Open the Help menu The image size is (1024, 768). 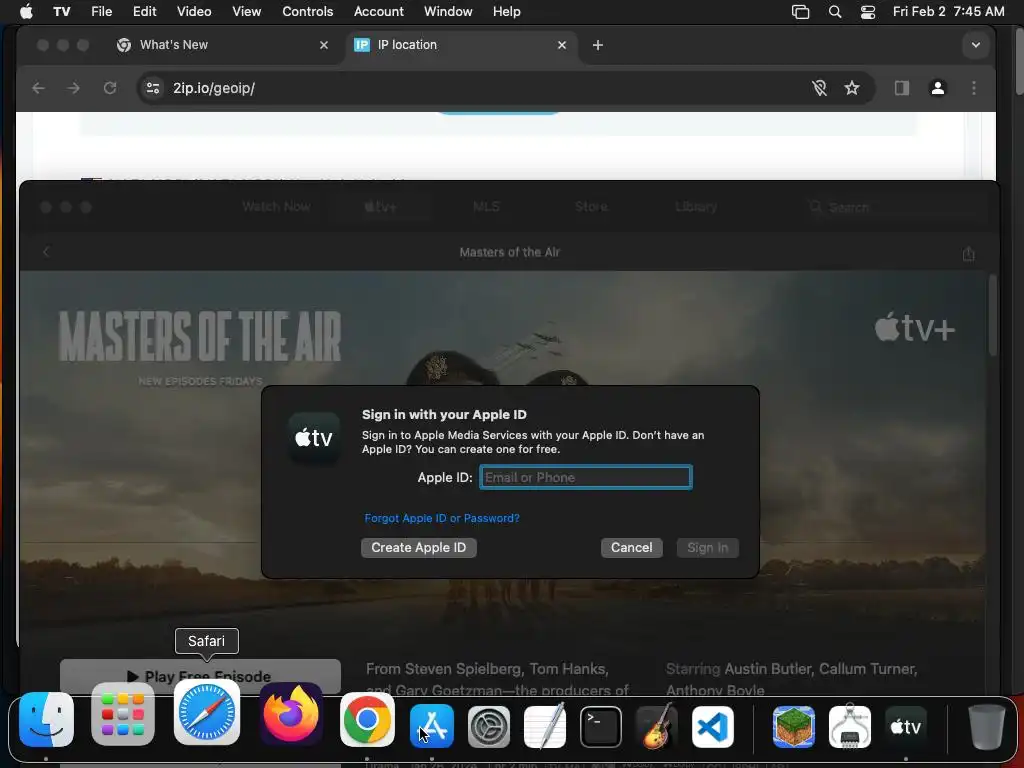[507, 12]
